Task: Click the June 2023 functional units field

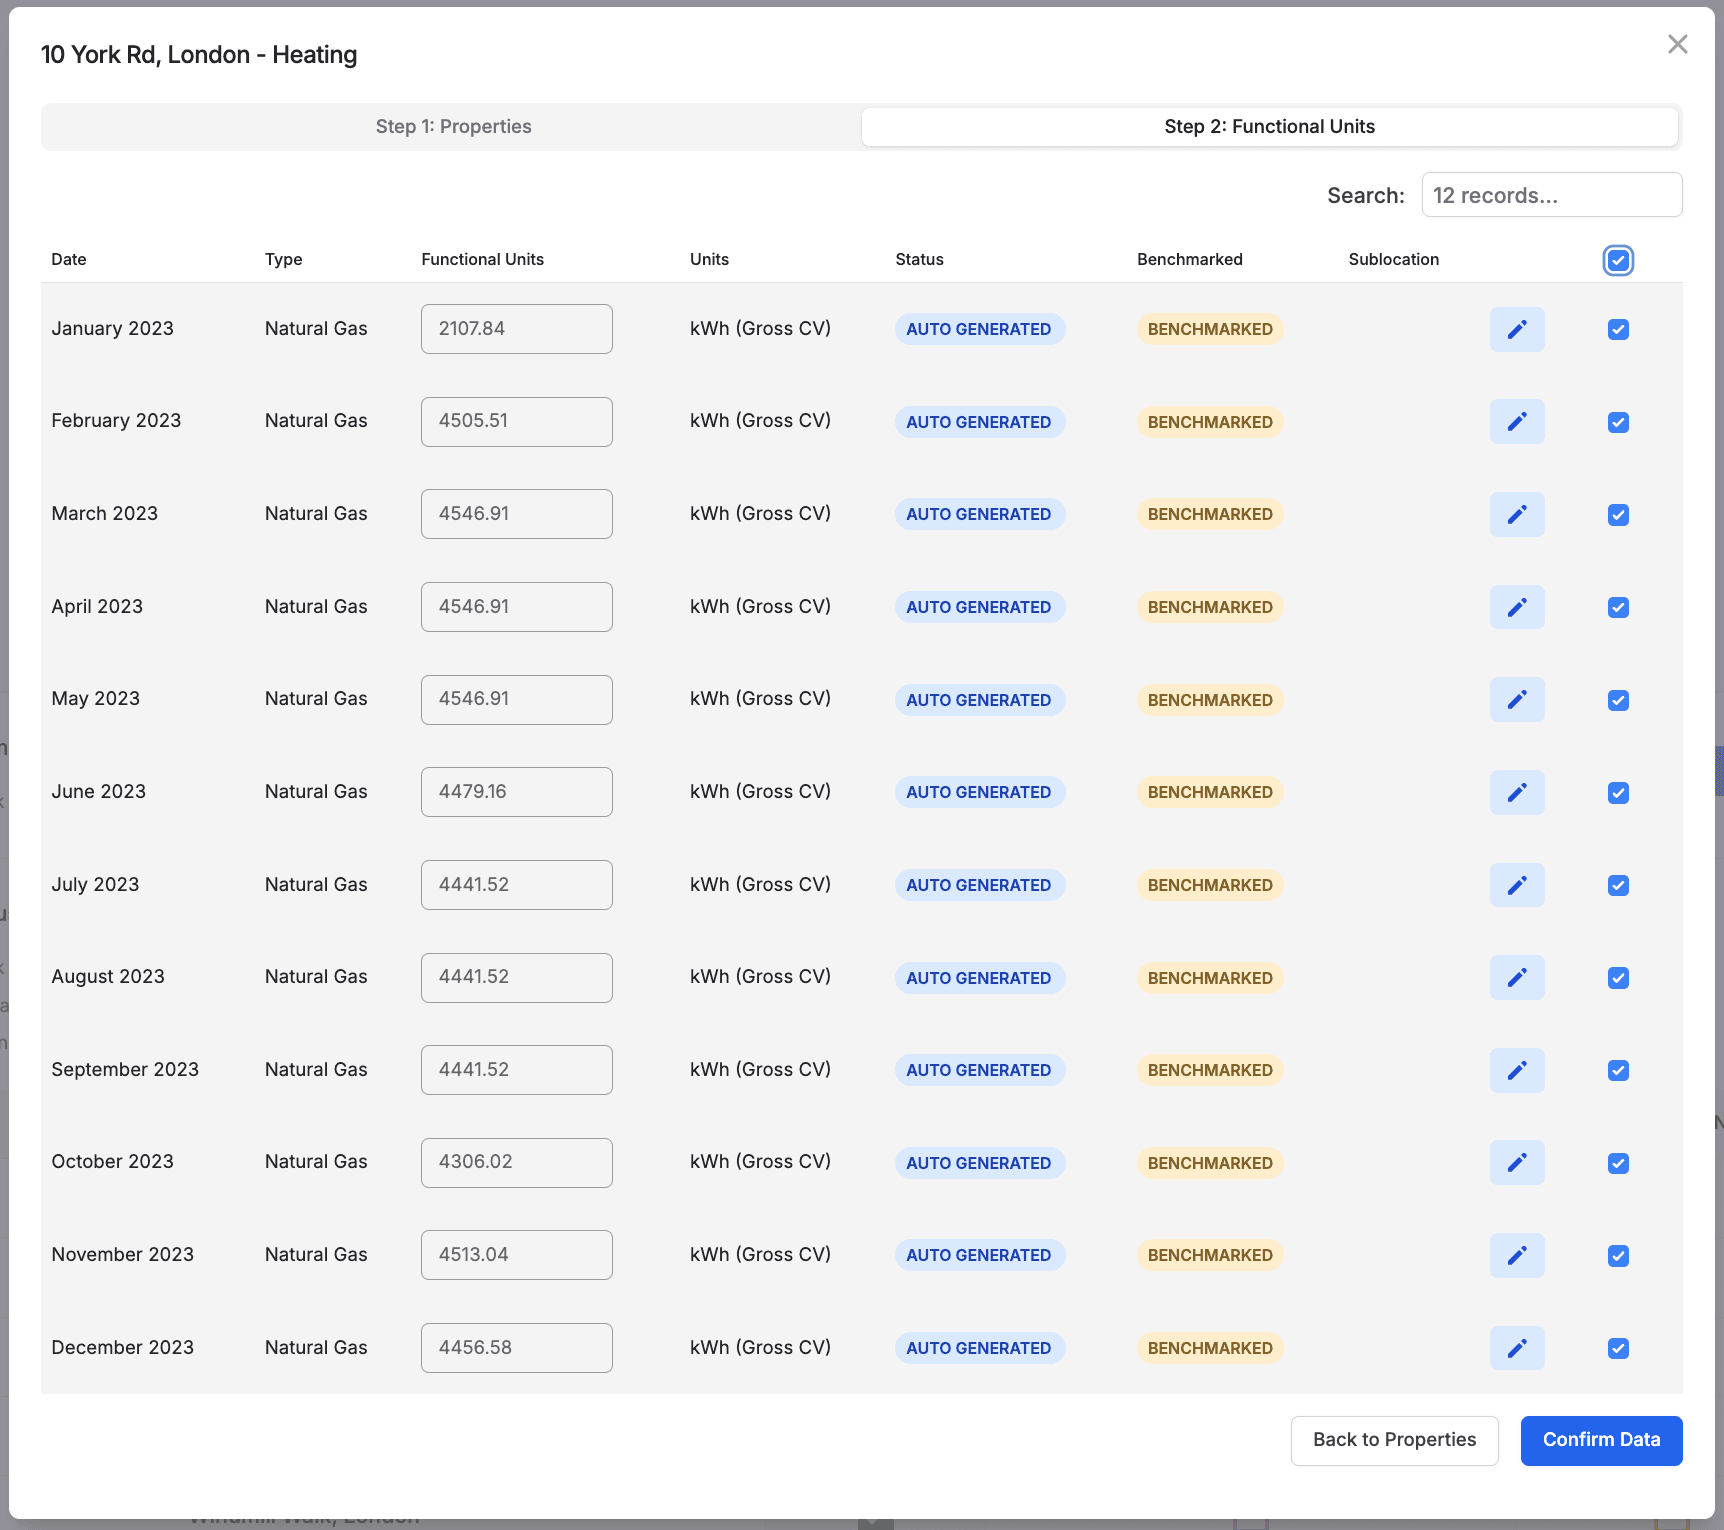Action: 516,792
